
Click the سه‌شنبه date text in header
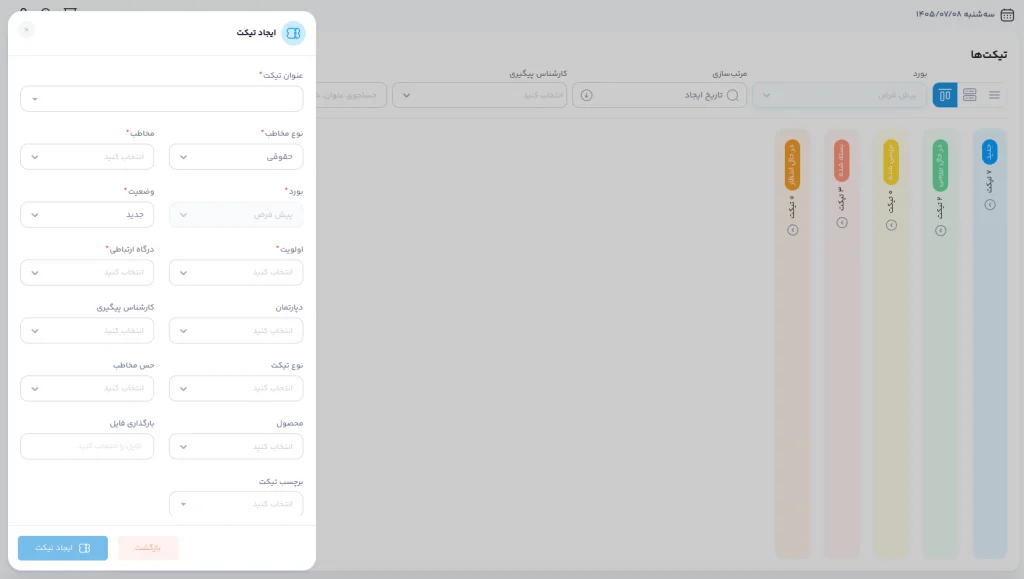coord(955,14)
